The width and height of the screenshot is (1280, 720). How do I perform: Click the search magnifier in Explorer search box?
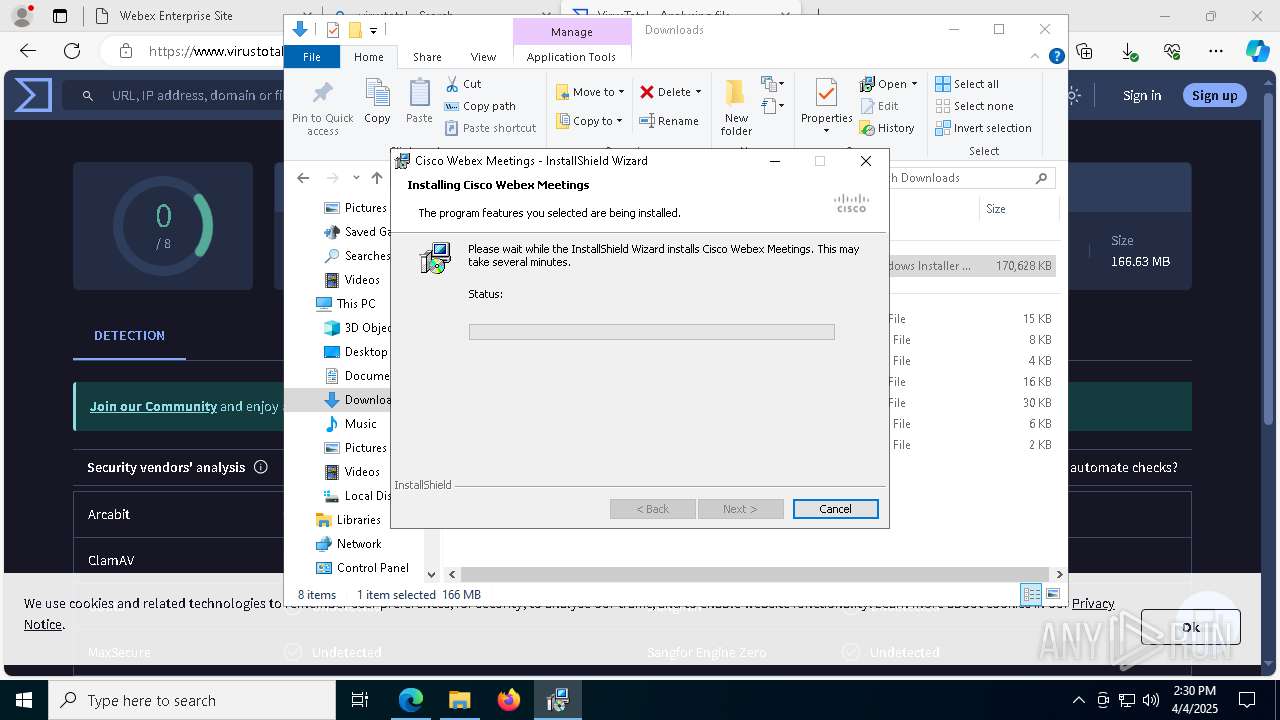(1041, 178)
